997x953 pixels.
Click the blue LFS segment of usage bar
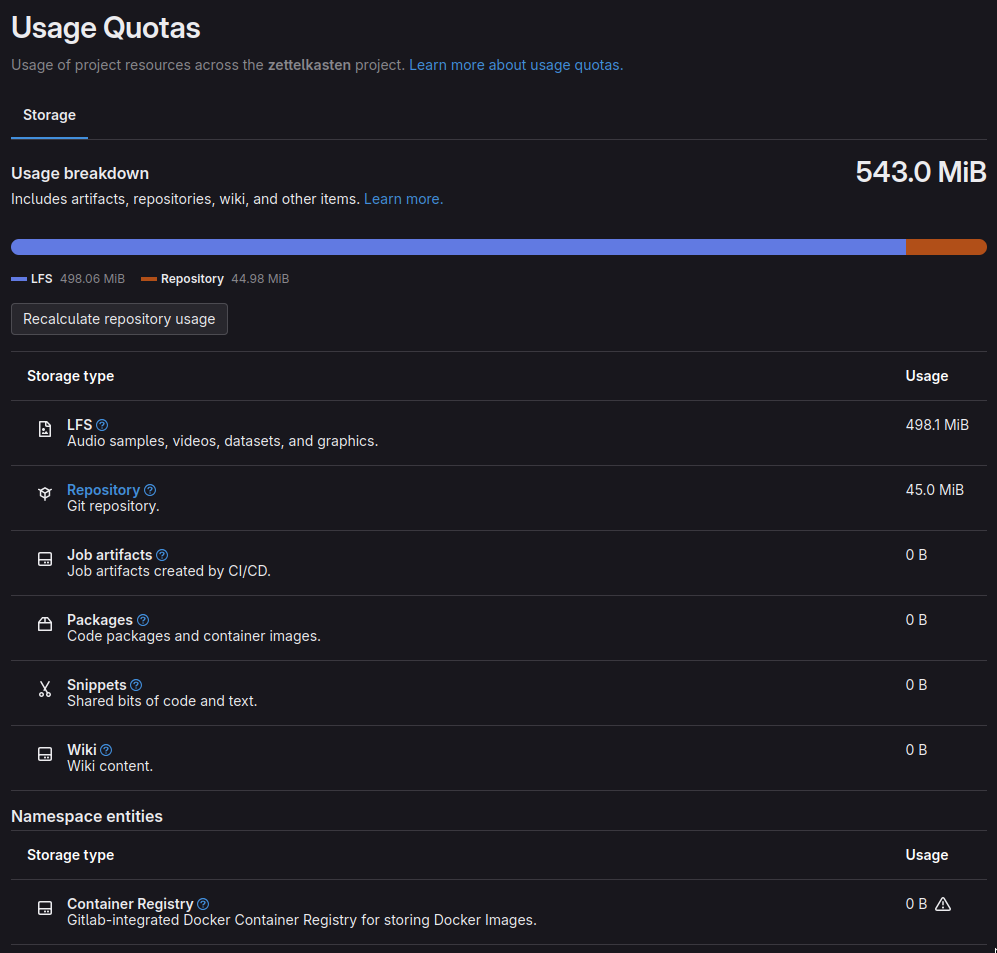(x=458, y=247)
